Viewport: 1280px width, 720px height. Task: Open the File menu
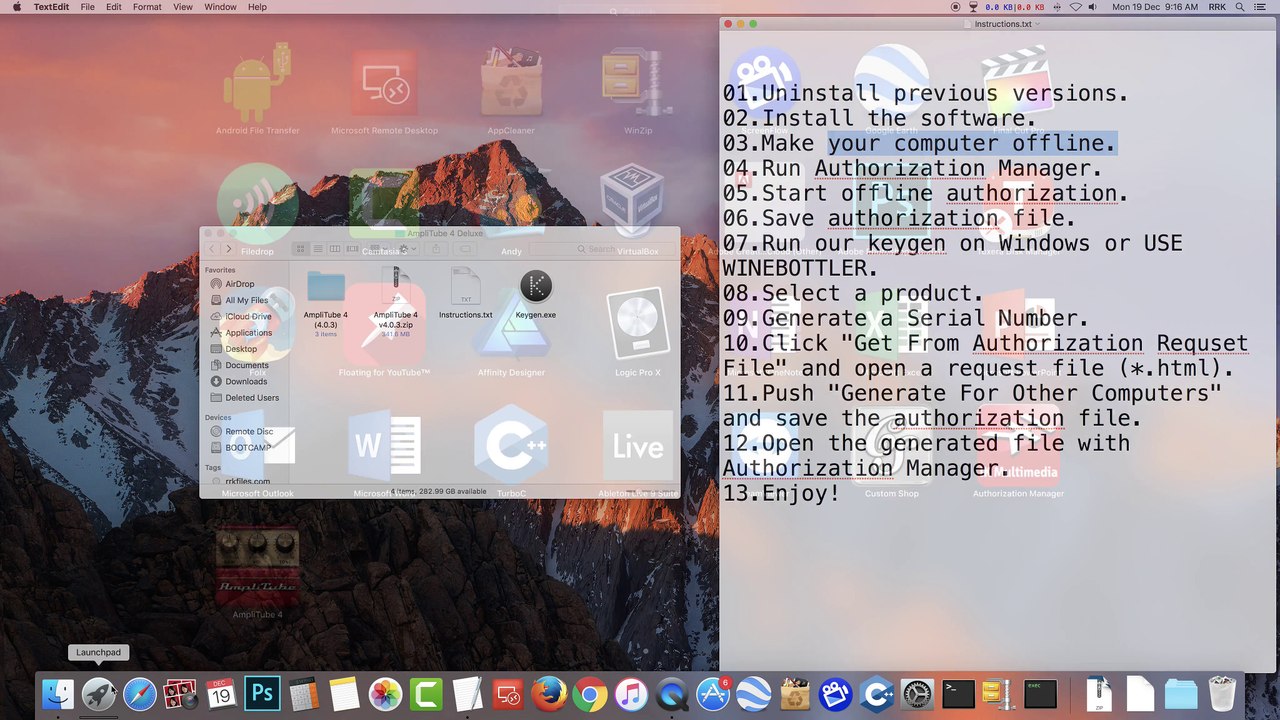(88, 7)
